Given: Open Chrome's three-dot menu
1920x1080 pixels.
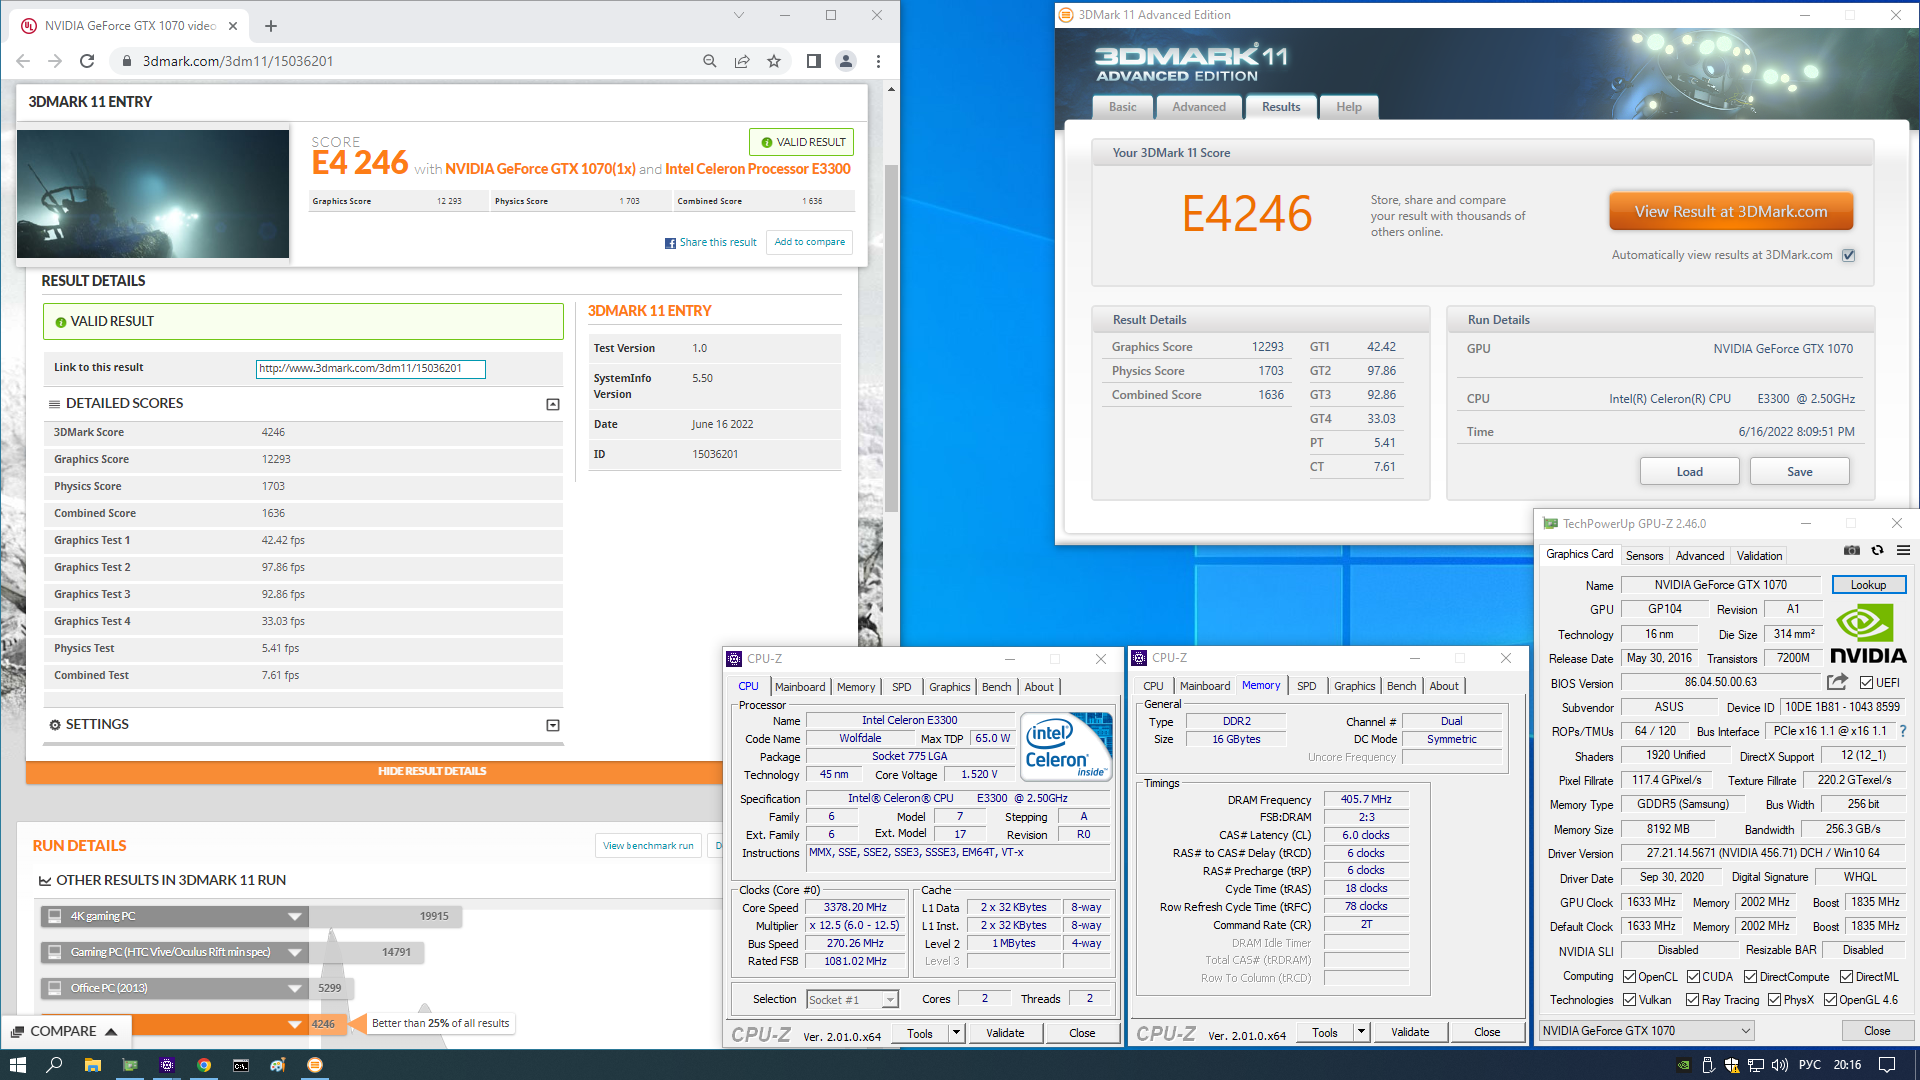Looking at the screenshot, I should tap(878, 61).
